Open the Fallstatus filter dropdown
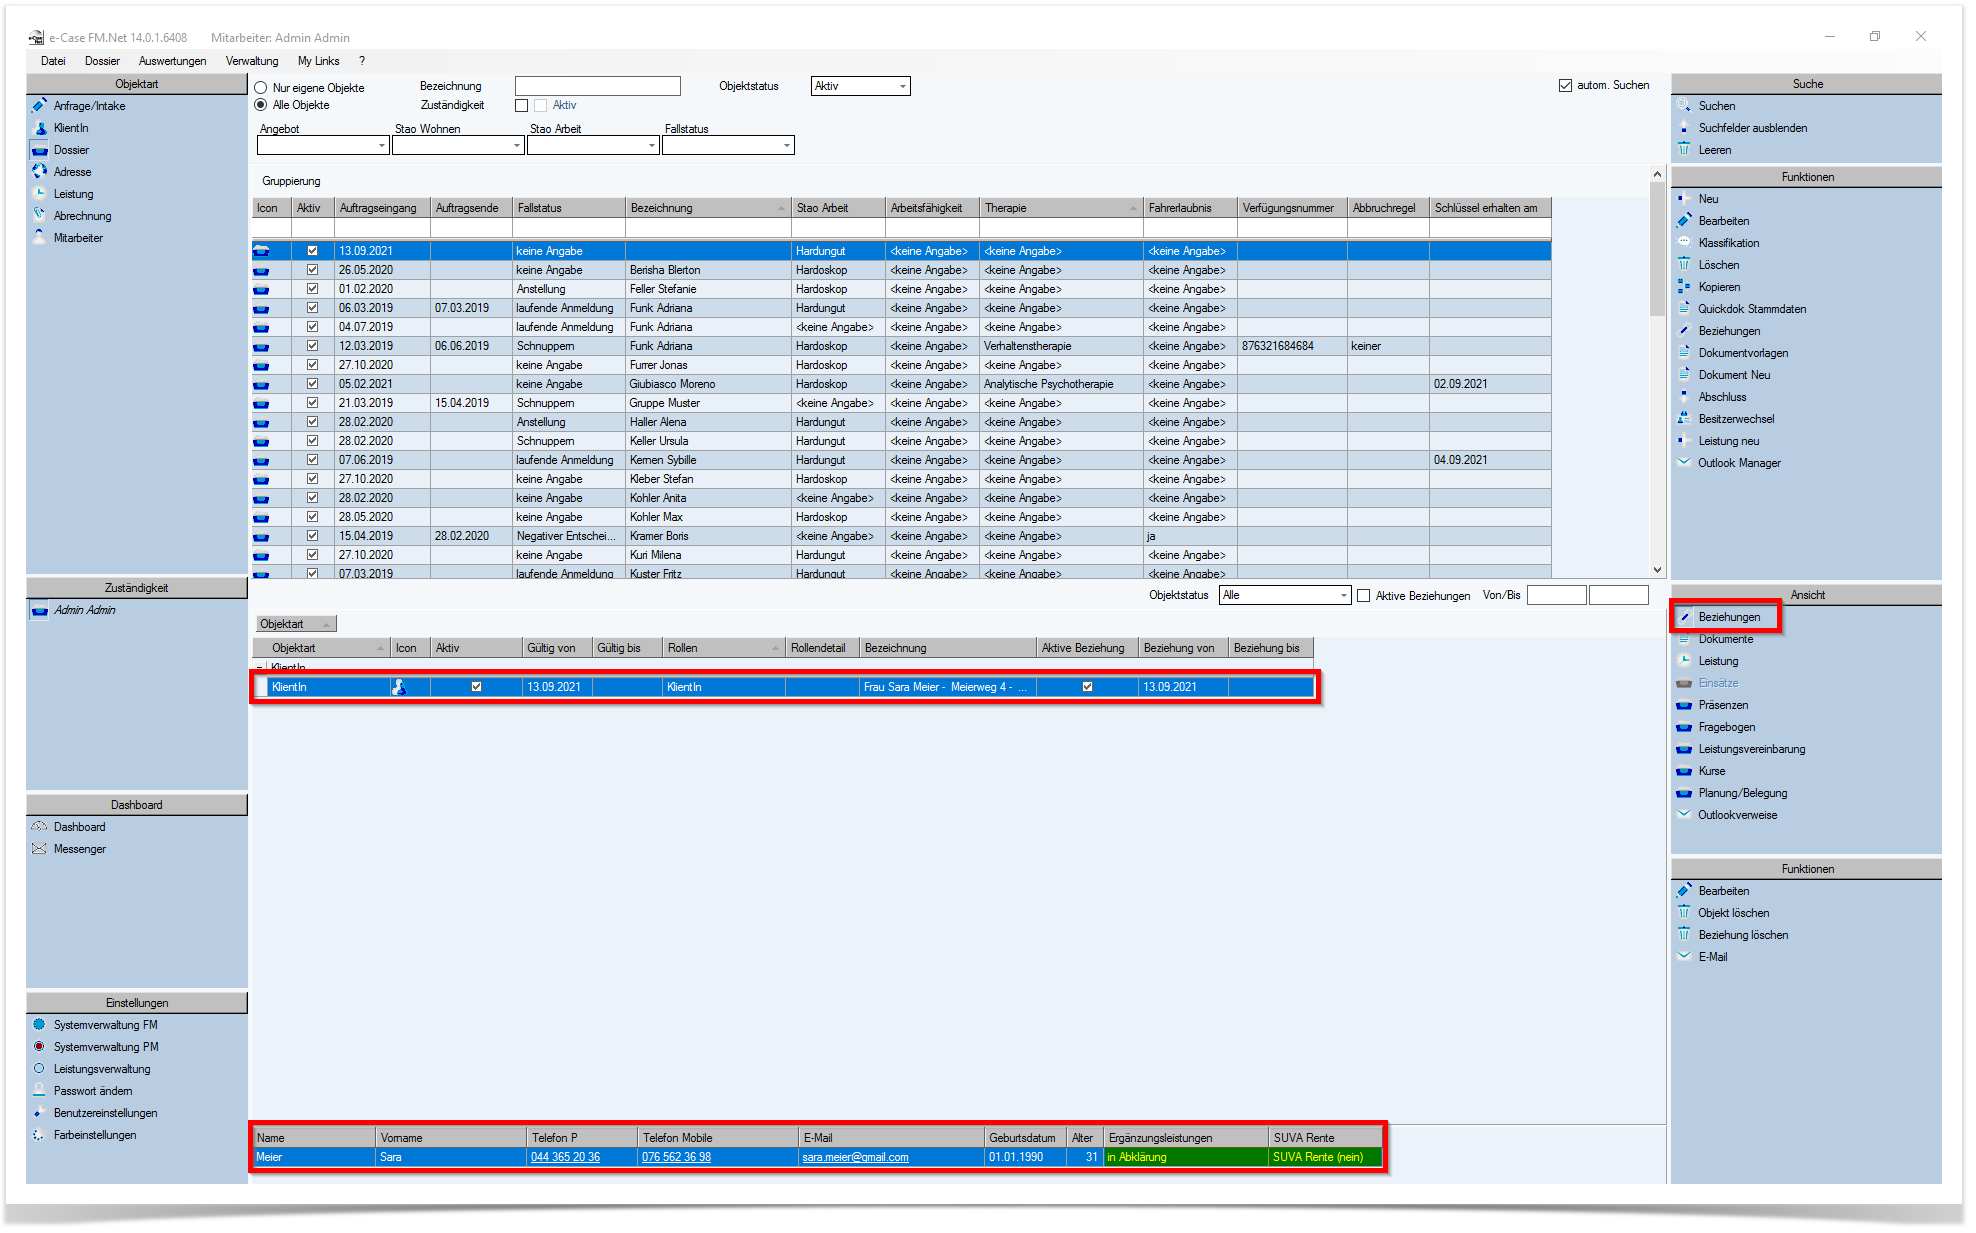The width and height of the screenshot is (1976, 1233). 786,146
